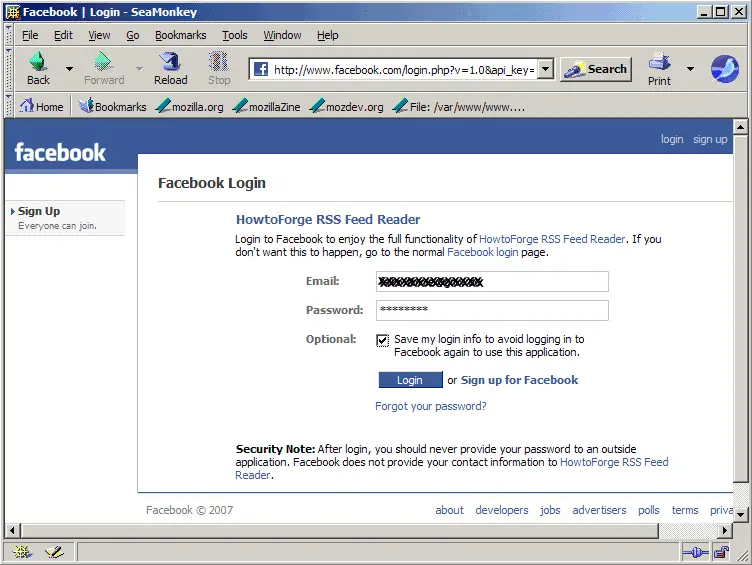Click the horizontal scrollbar thumb
The width and height of the screenshot is (752, 565).
click(340, 530)
